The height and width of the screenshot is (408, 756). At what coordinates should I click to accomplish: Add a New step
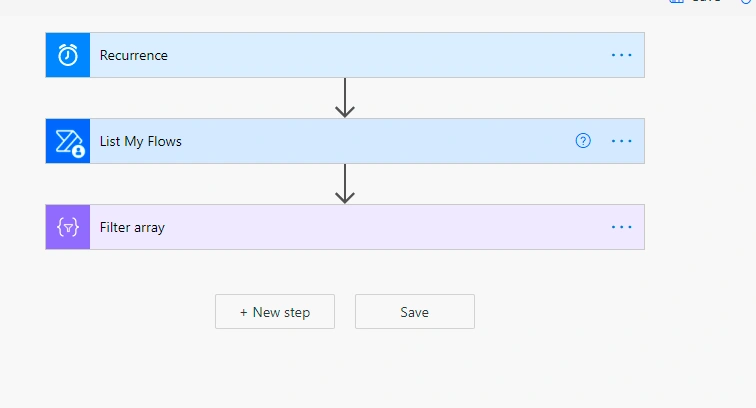coord(275,312)
